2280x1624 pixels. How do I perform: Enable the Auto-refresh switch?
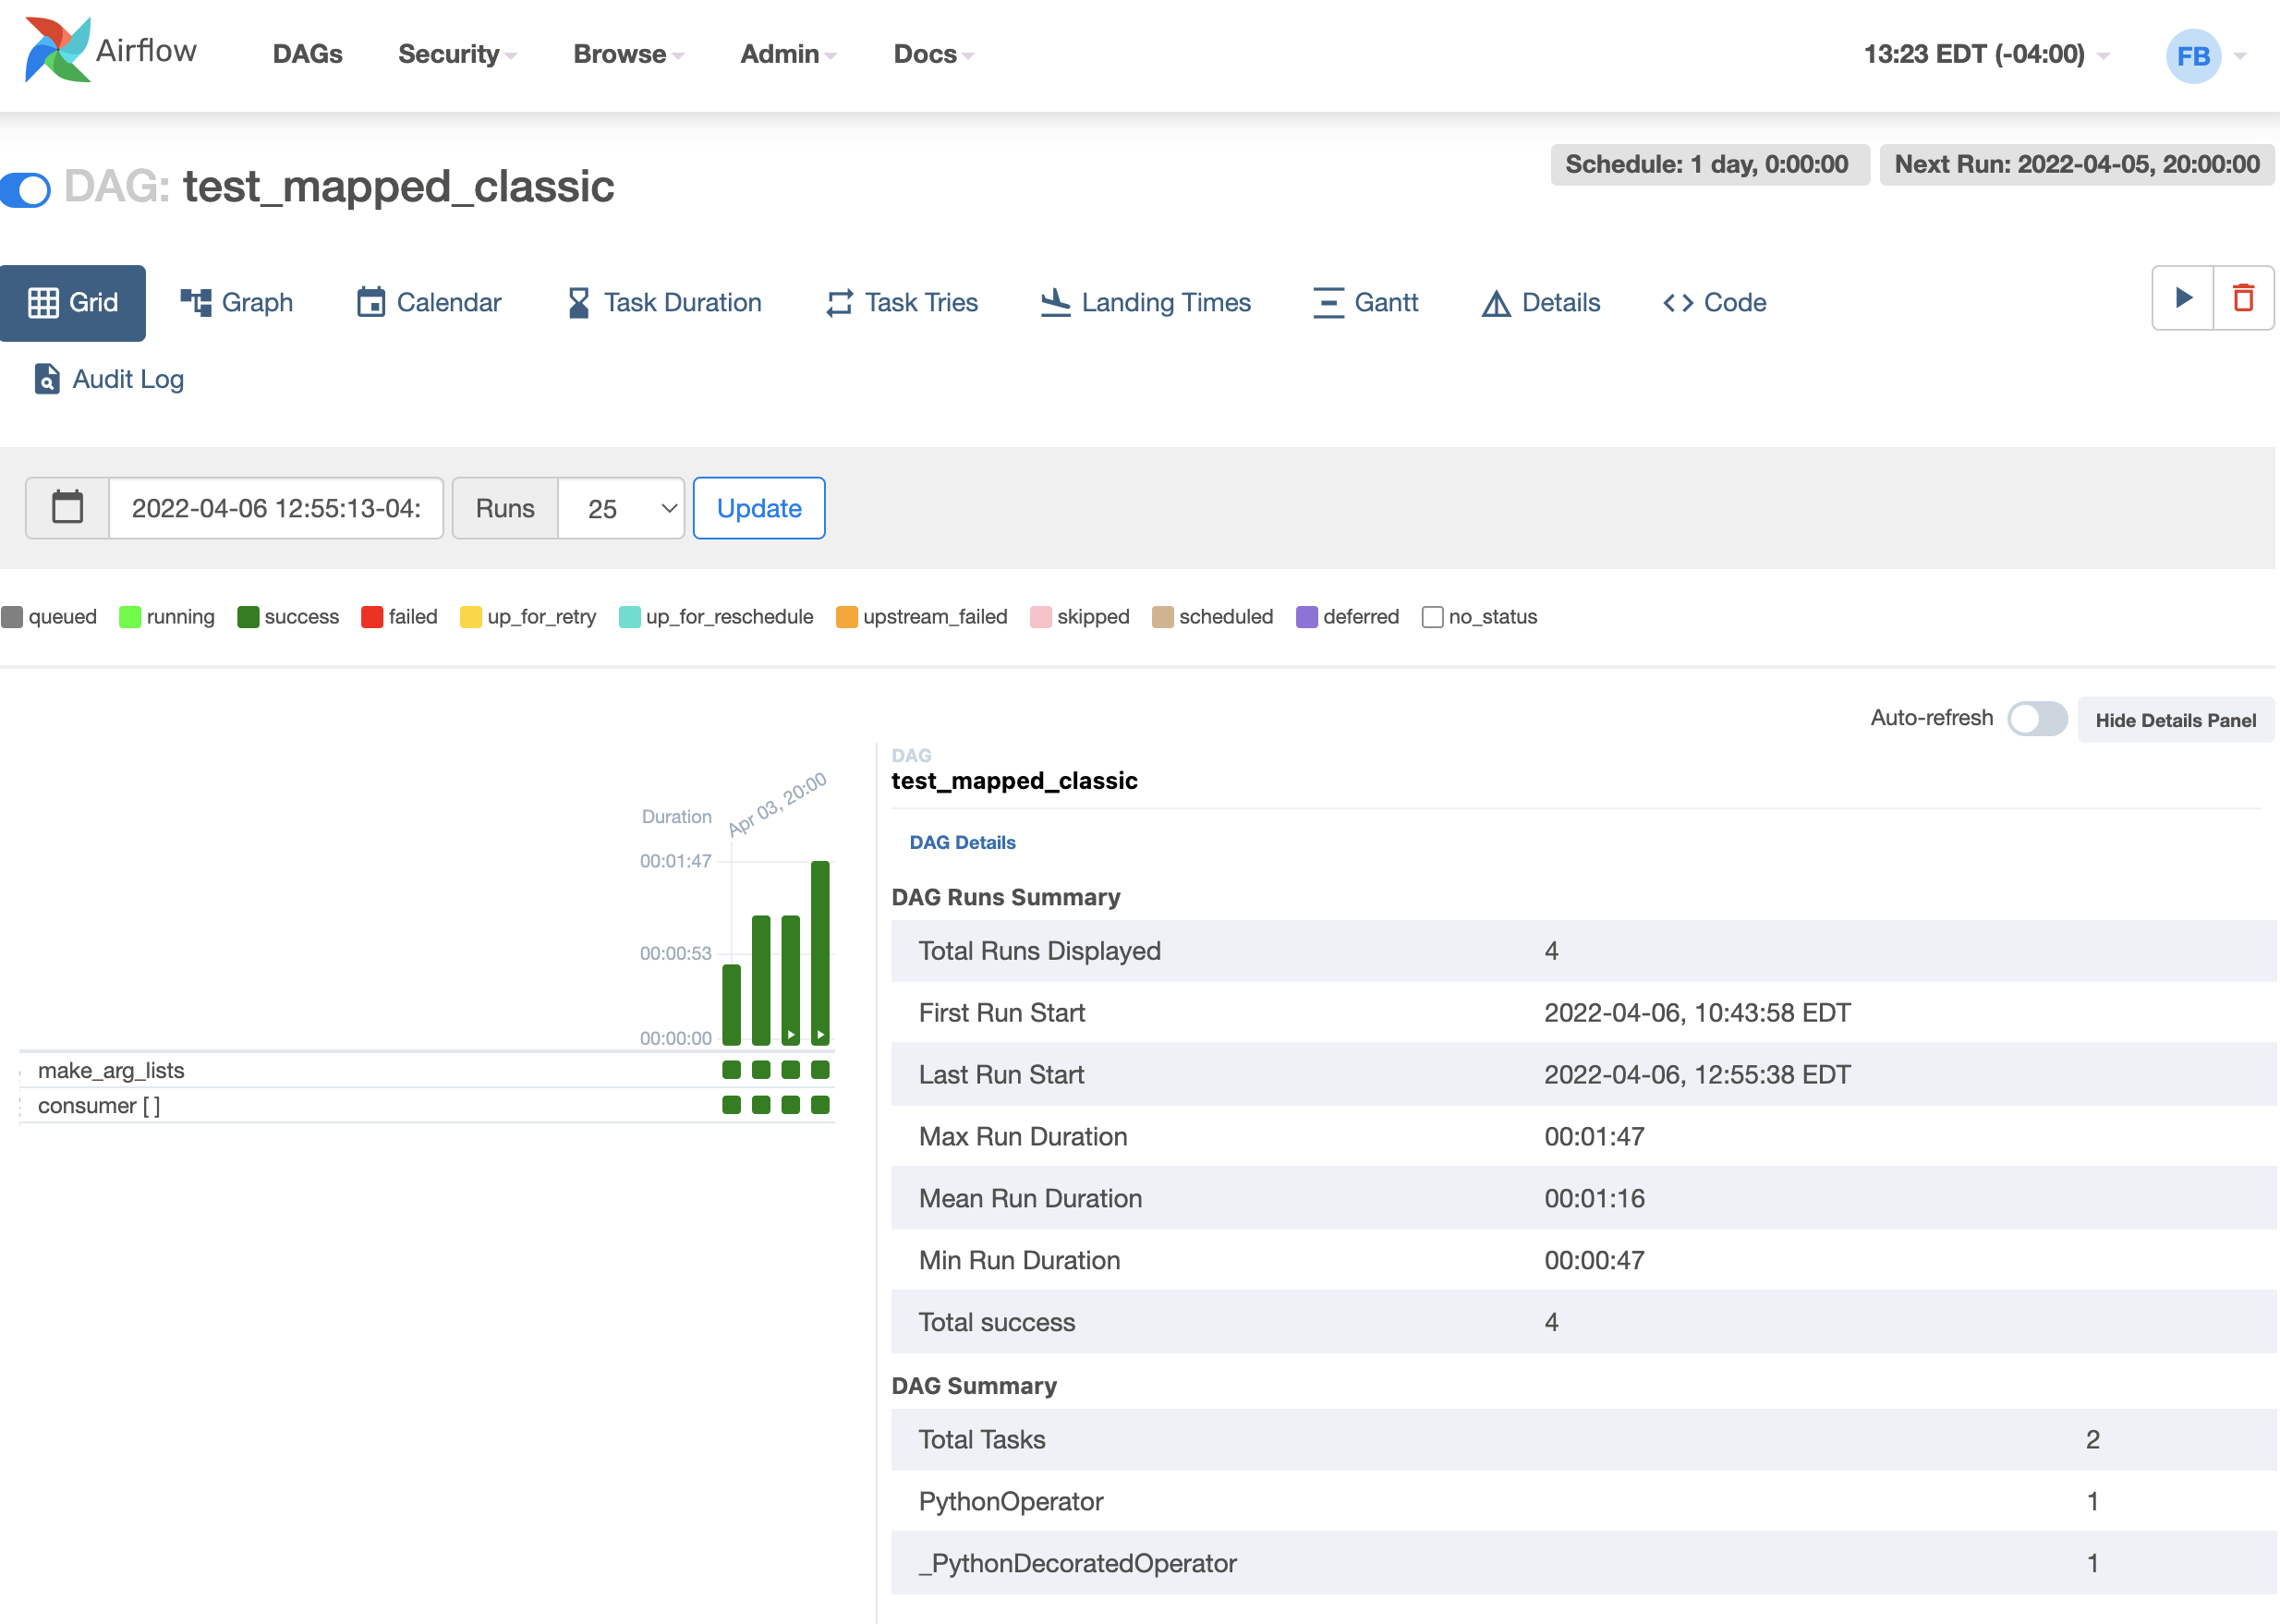pyautogui.click(x=2036, y=719)
